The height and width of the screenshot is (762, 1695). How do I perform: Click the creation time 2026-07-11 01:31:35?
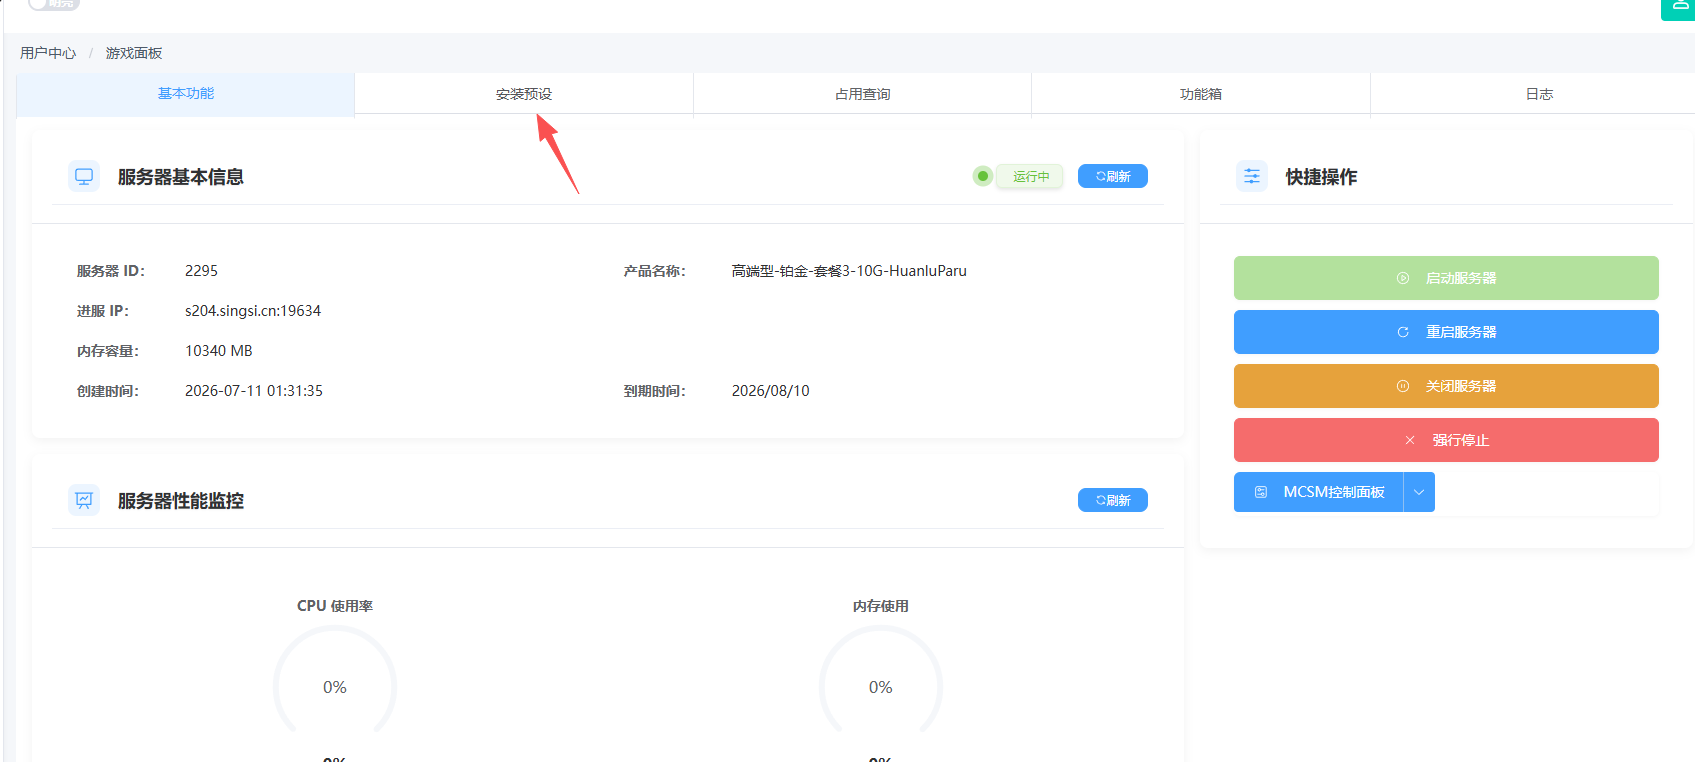point(254,391)
